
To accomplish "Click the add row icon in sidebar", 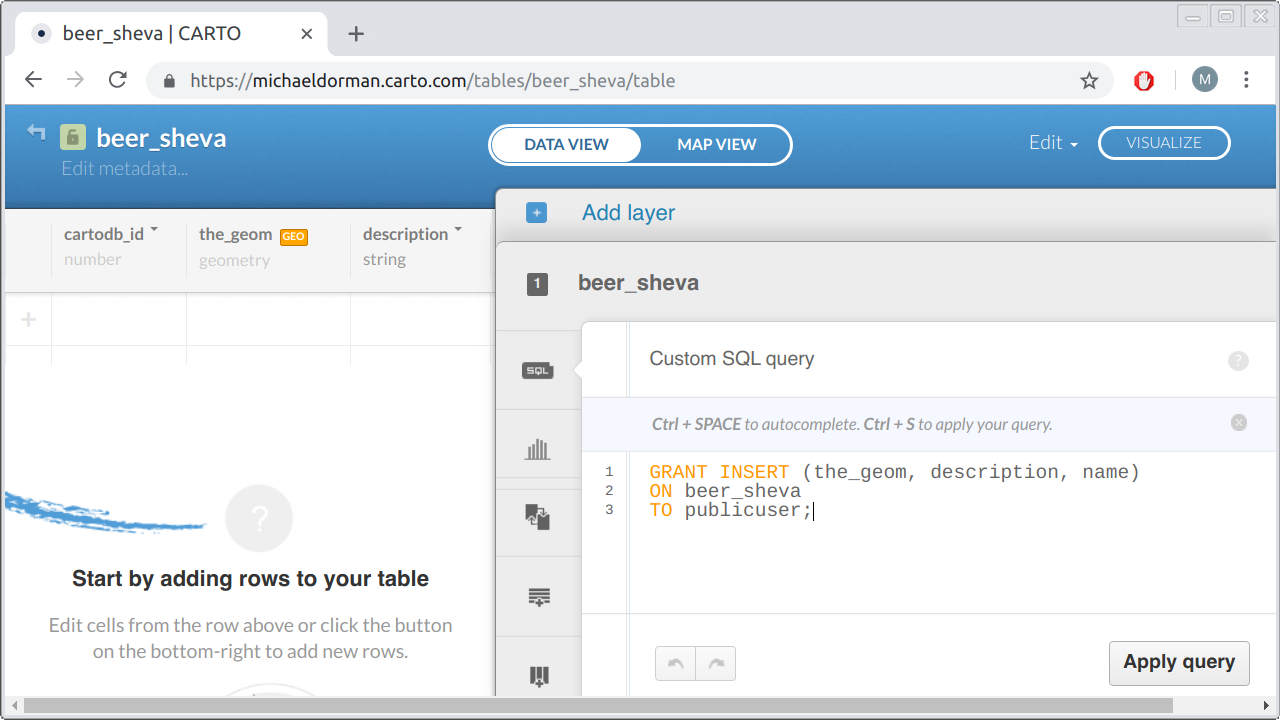I will [538, 597].
